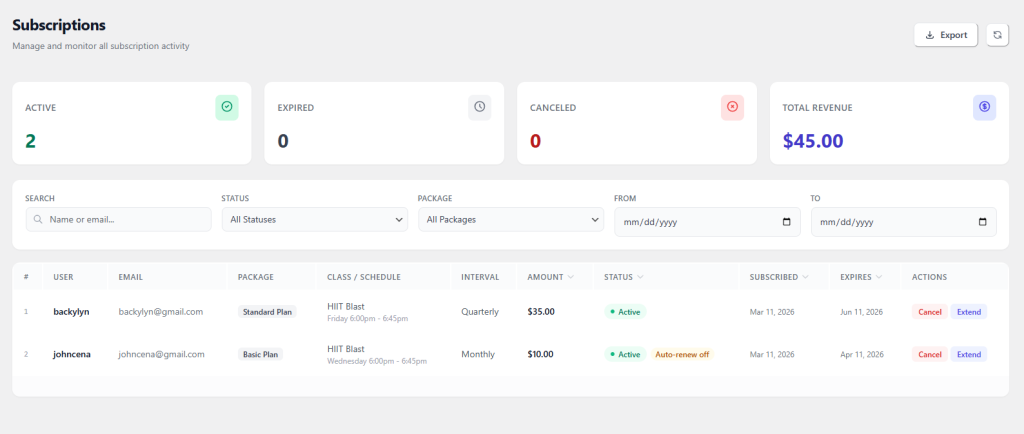Open the To date calendar picker icon

tap(982, 222)
